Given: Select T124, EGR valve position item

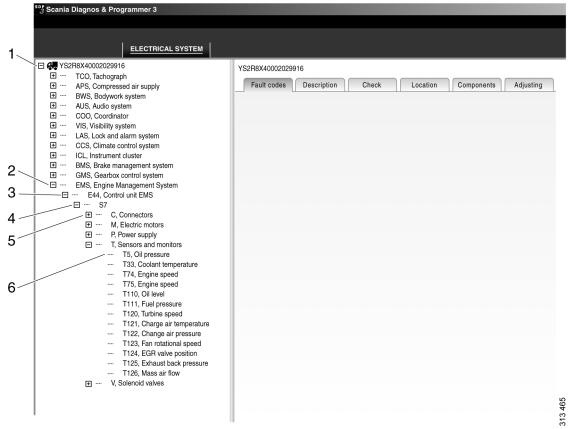Looking at the screenshot, I should (x=160, y=353).
